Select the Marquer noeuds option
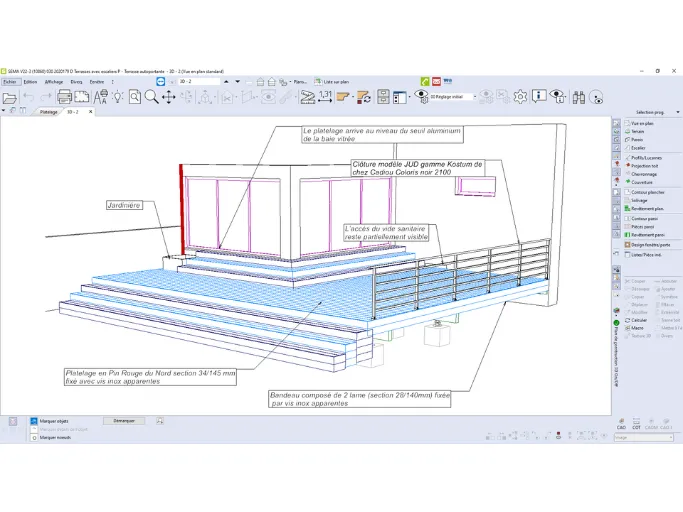 (51, 437)
